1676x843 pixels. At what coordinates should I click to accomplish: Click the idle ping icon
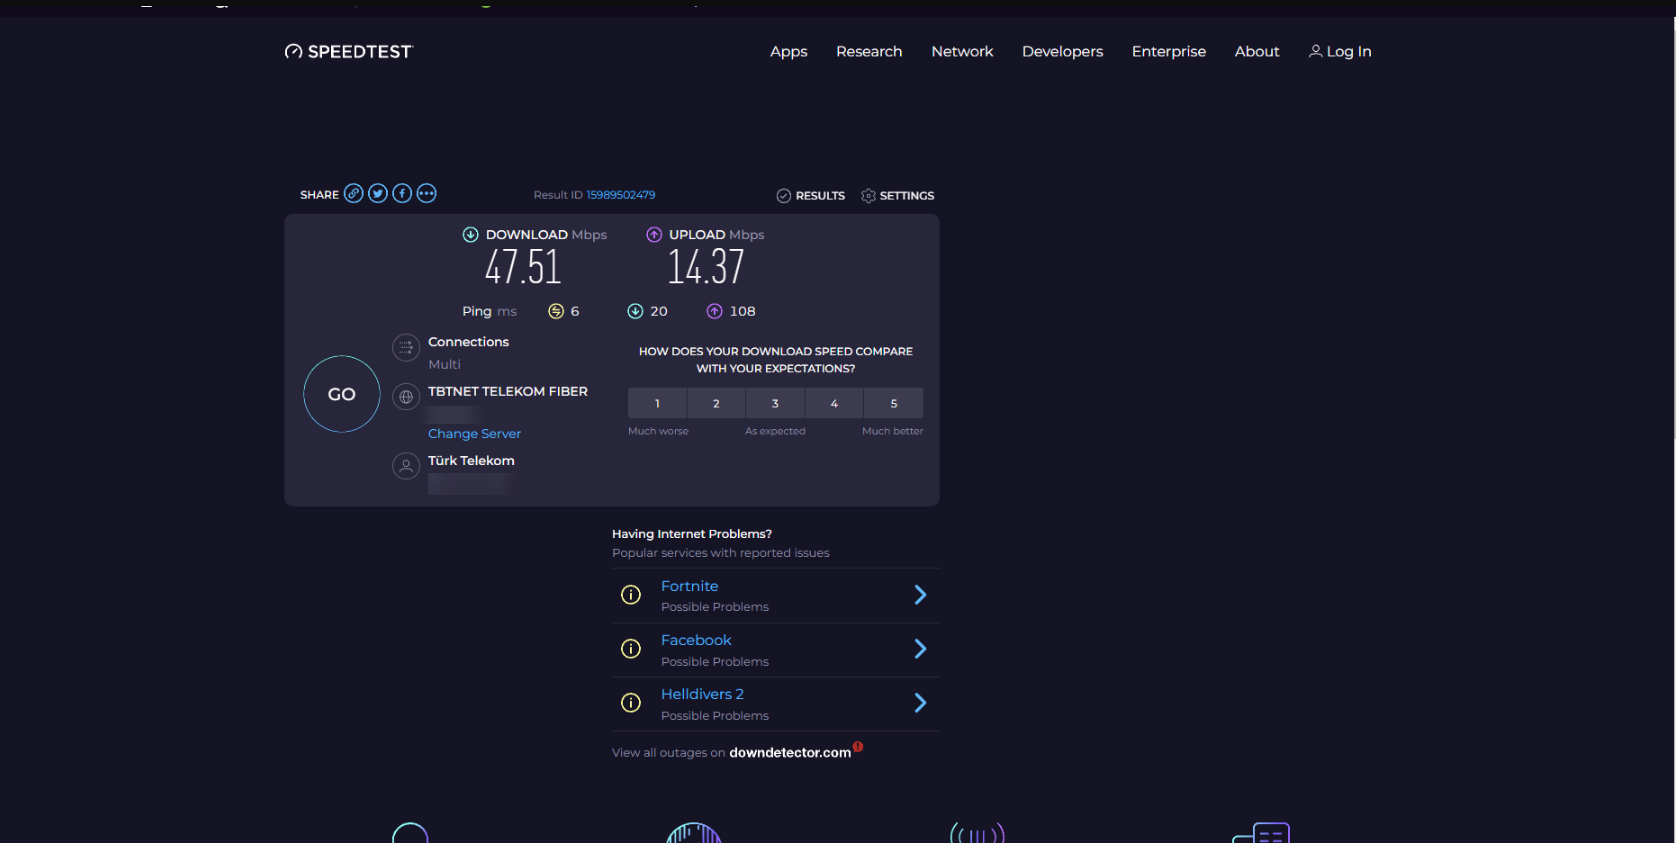(x=556, y=312)
